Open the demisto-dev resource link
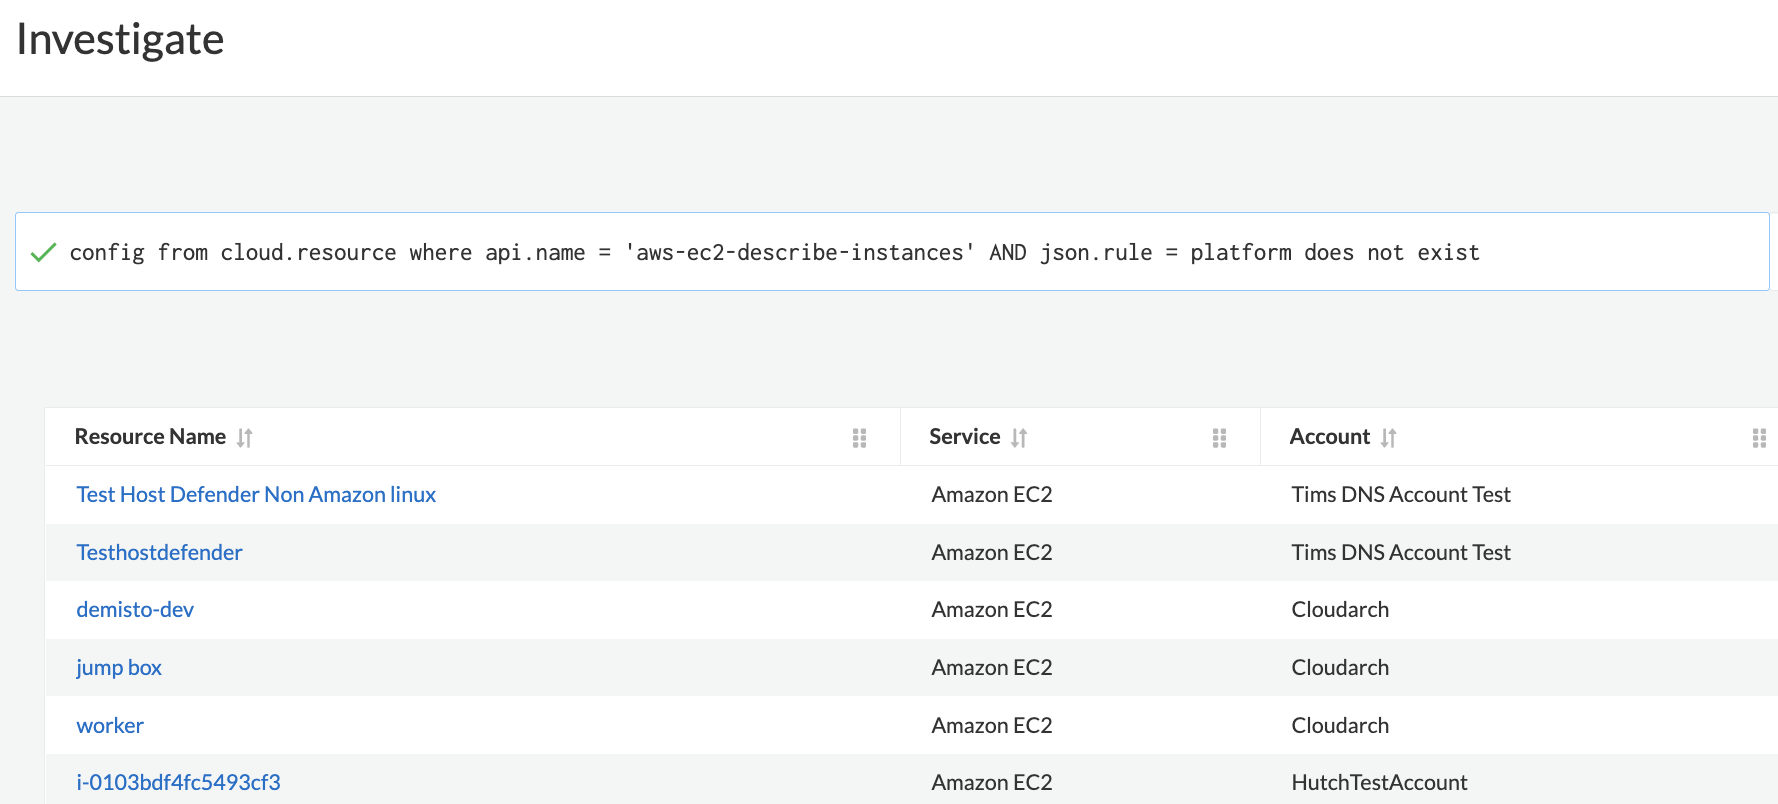Image resolution: width=1778 pixels, height=804 pixels. (x=135, y=610)
